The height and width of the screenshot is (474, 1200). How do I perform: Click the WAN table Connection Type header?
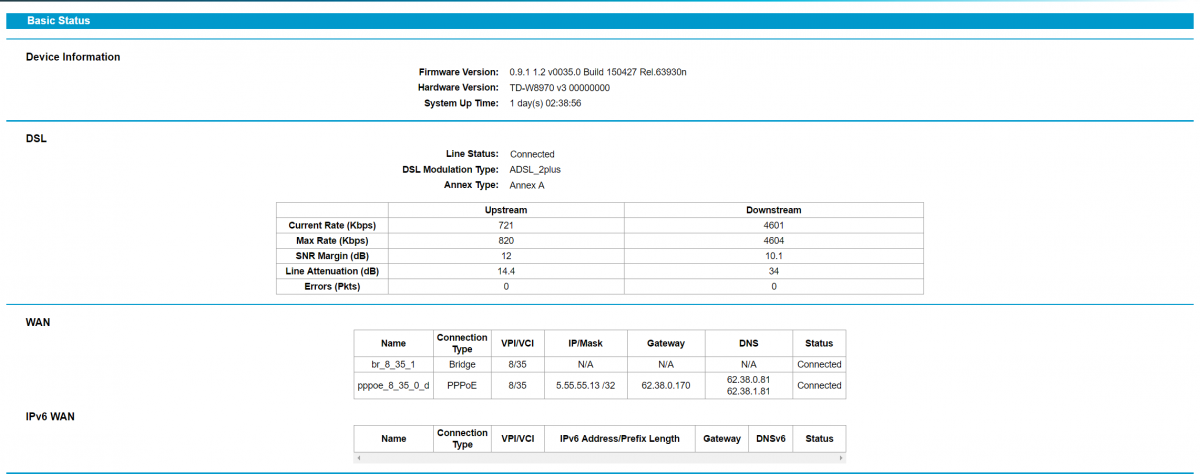[x=462, y=343]
